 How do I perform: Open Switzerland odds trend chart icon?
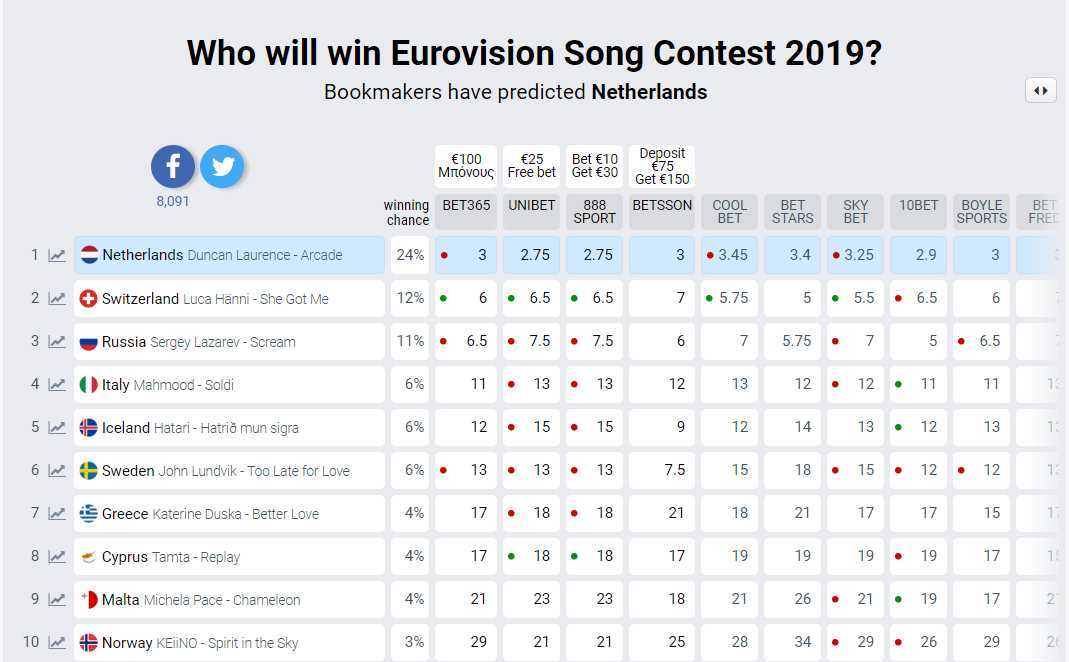pyautogui.click(x=57, y=299)
